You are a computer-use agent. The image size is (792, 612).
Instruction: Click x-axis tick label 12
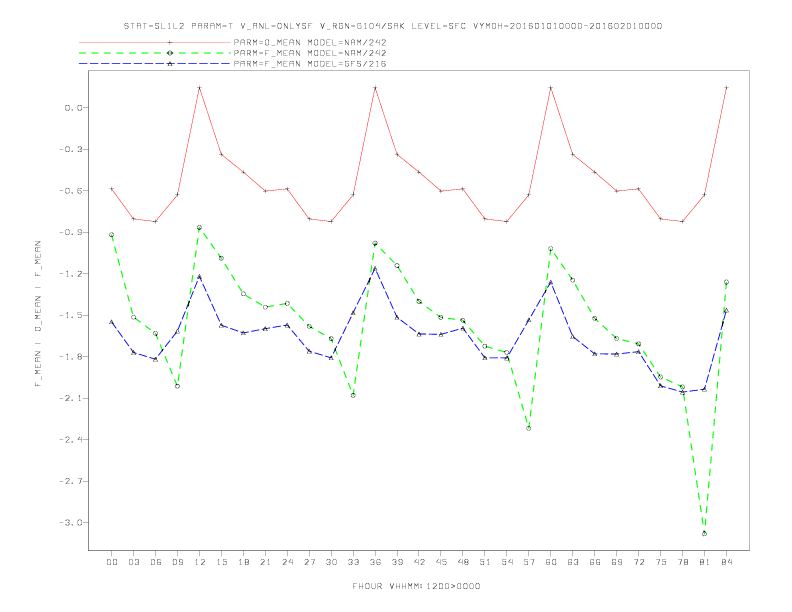coord(200,562)
